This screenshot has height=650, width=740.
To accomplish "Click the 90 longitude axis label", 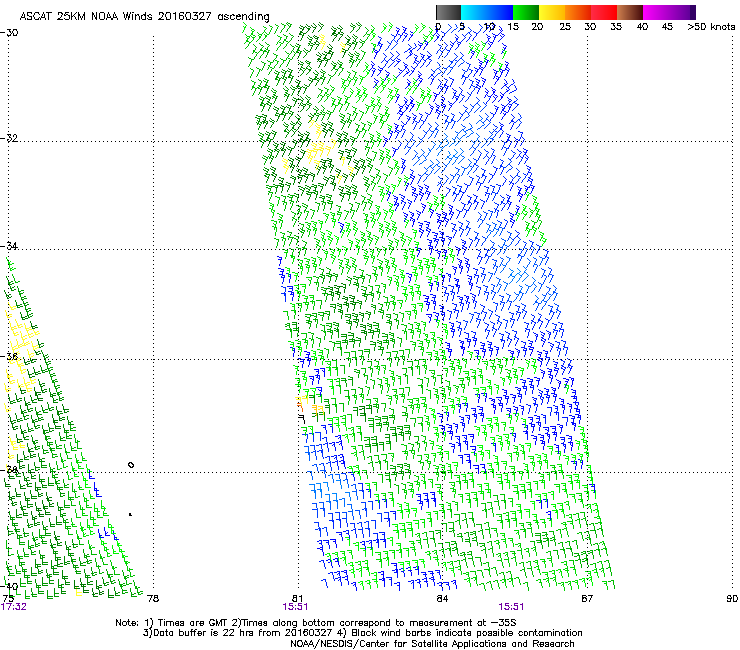I will (732, 599).
